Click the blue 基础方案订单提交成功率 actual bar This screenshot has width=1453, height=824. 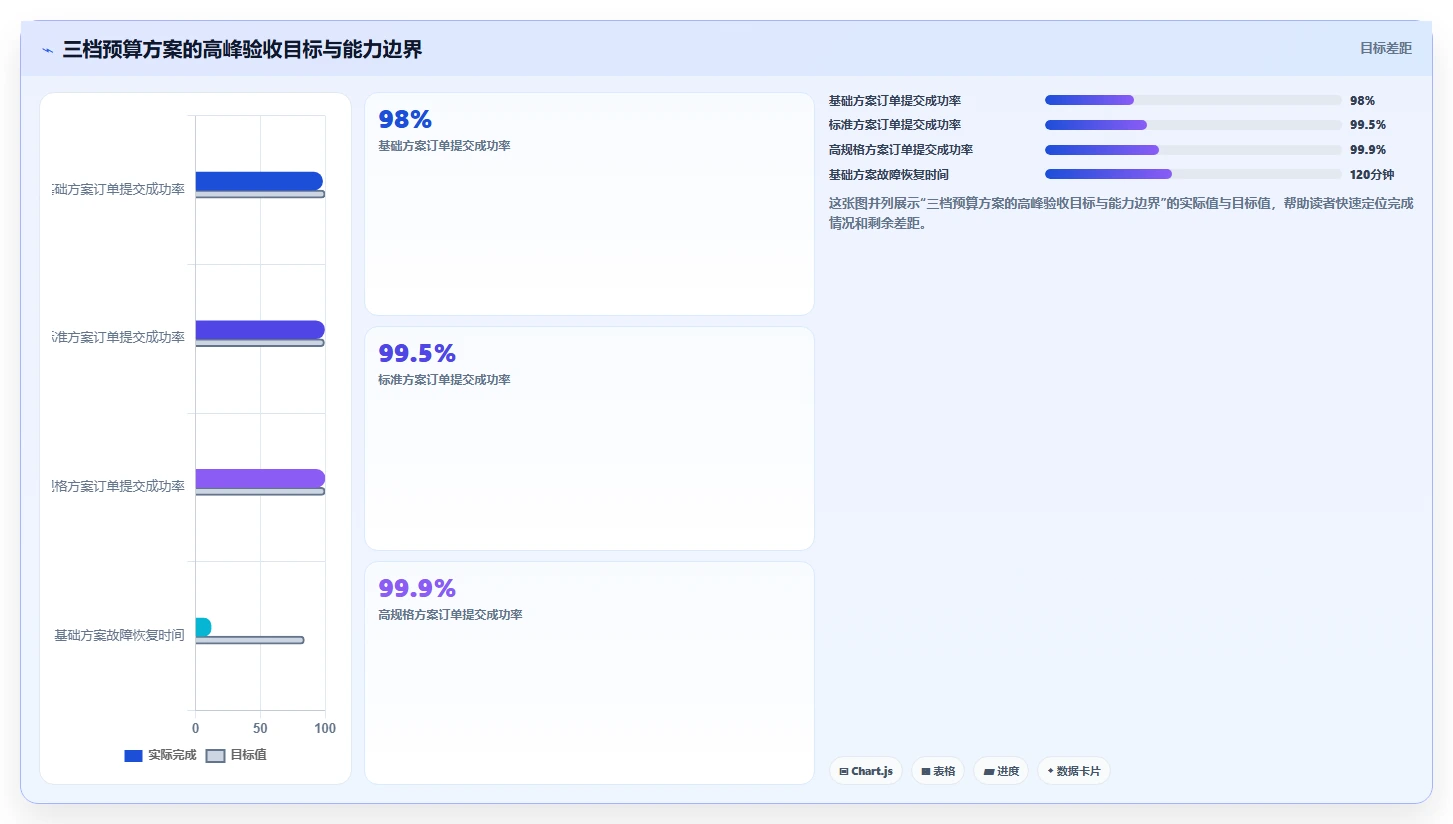[x=259, y=181]
